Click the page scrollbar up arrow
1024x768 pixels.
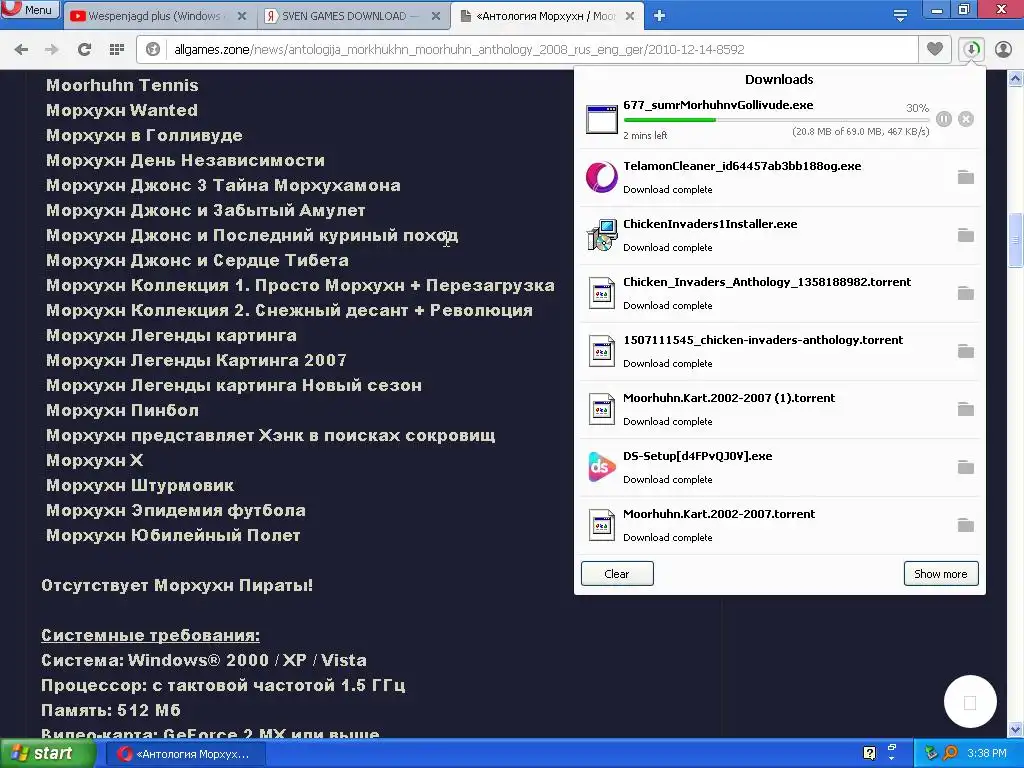[1016, 79]
